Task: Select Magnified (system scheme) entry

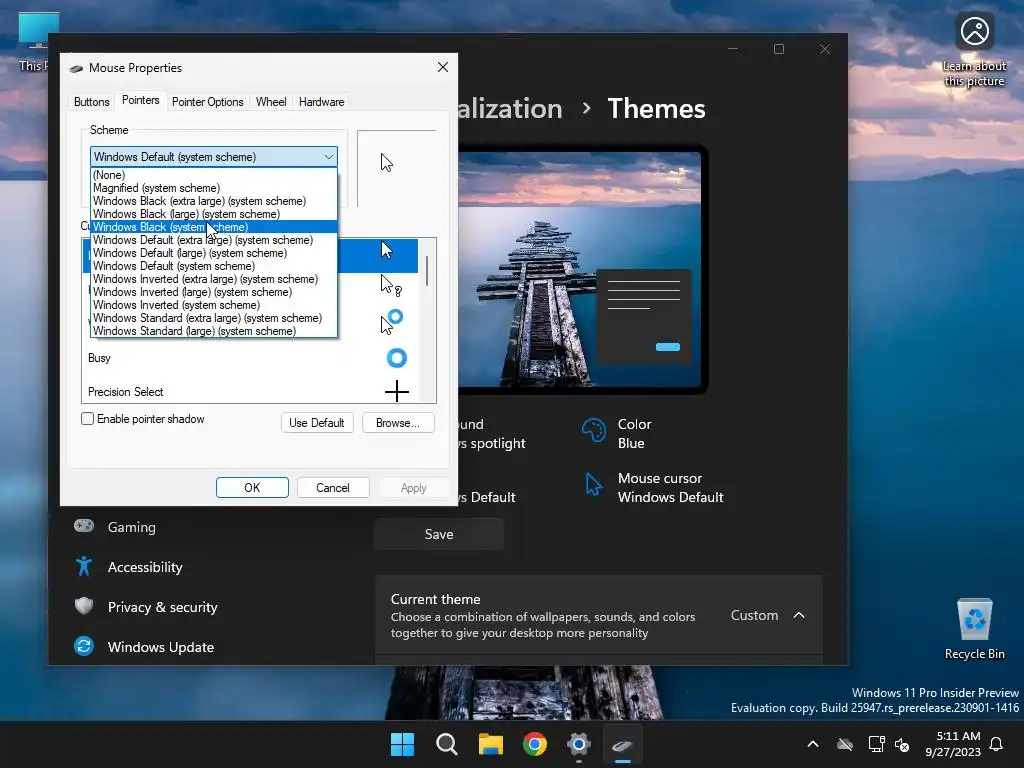Action: click(x=214, y=187)
